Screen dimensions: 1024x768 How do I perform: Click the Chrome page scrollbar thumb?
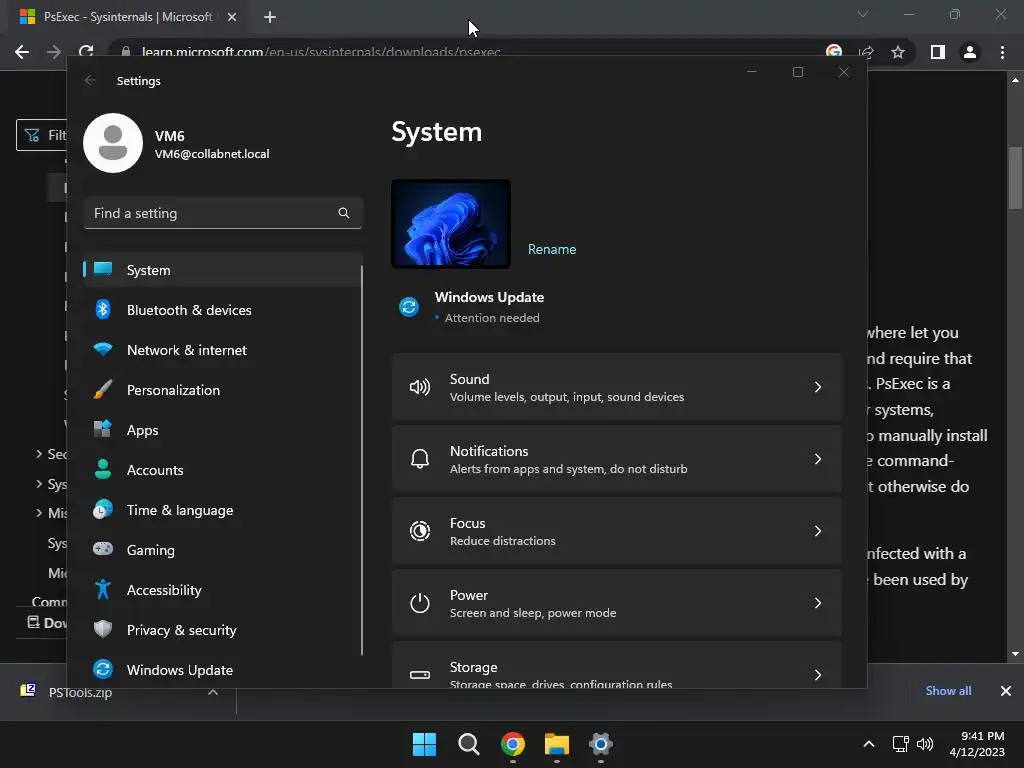(1015, 178)
